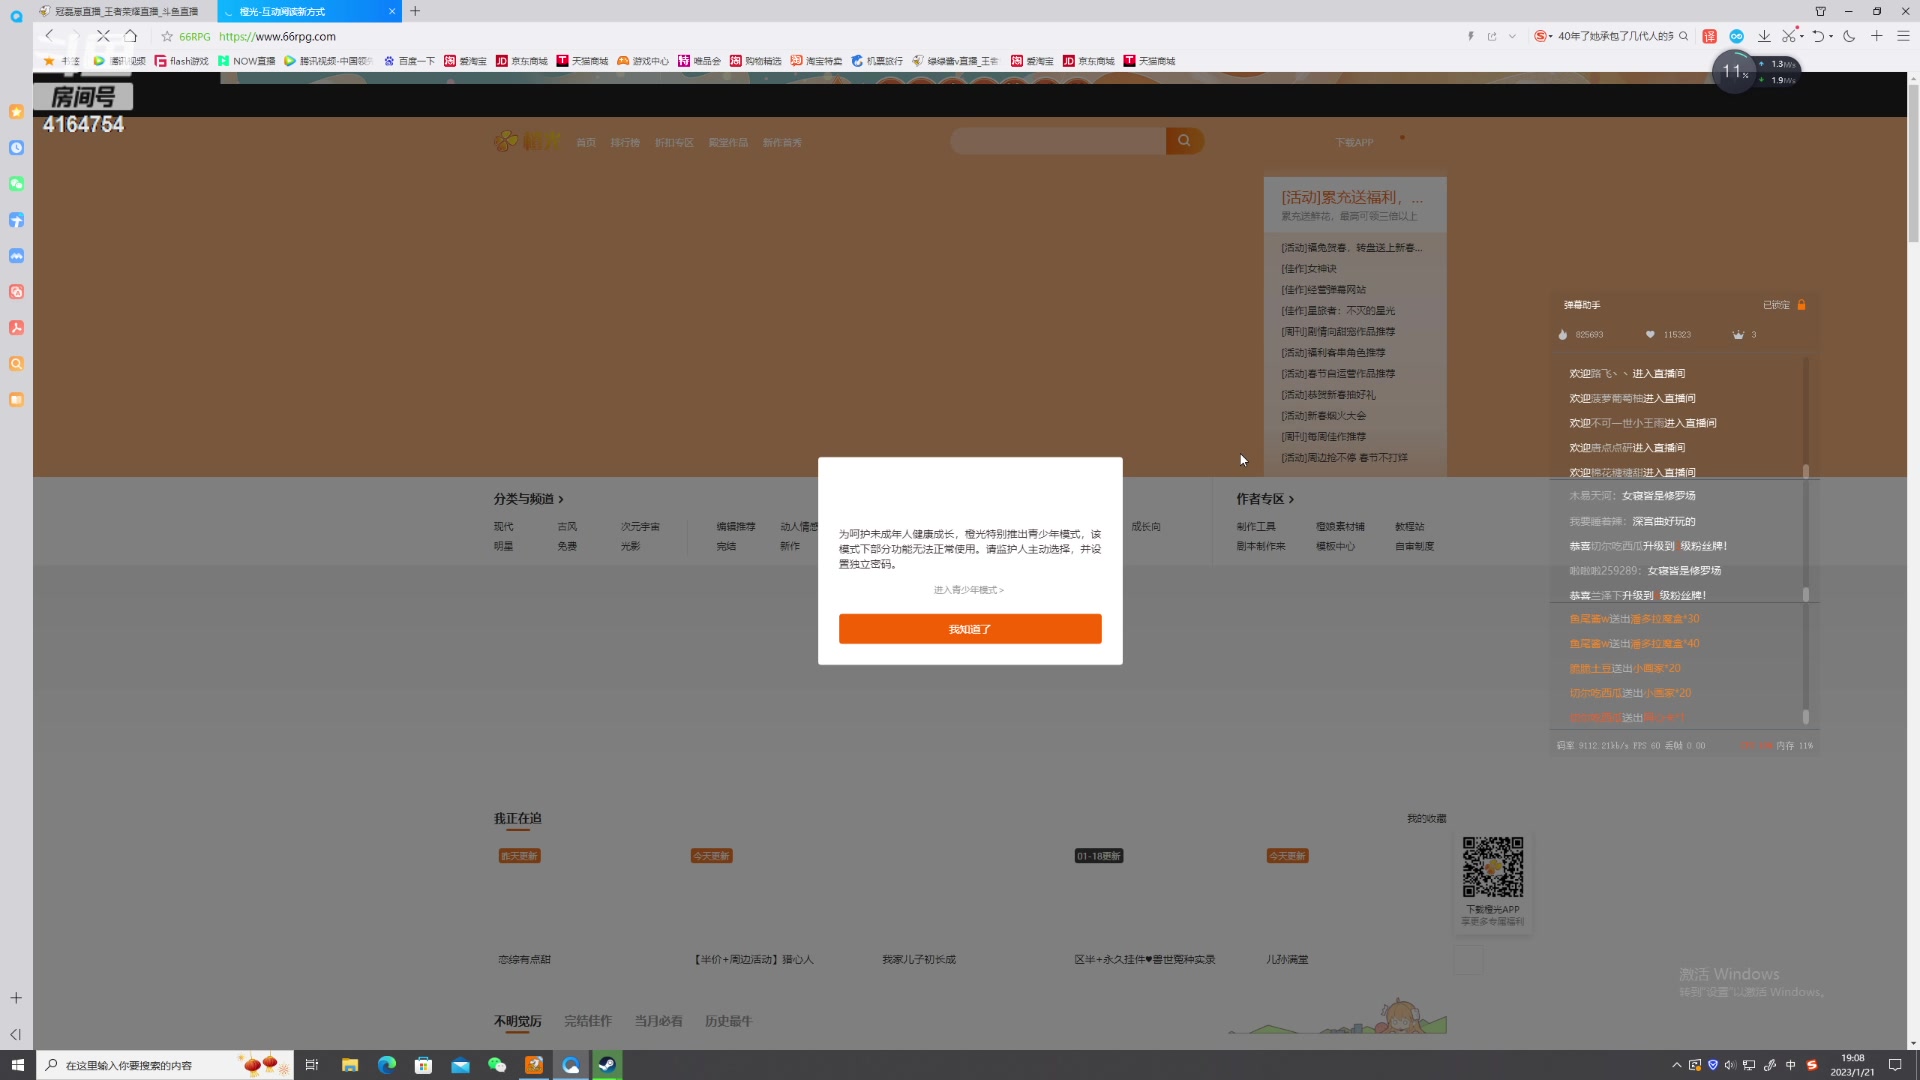Open the 首页 nav item on 66rpg
Image resolution: width=1920 pixels, height=1080 pixels.
(586, 143)
